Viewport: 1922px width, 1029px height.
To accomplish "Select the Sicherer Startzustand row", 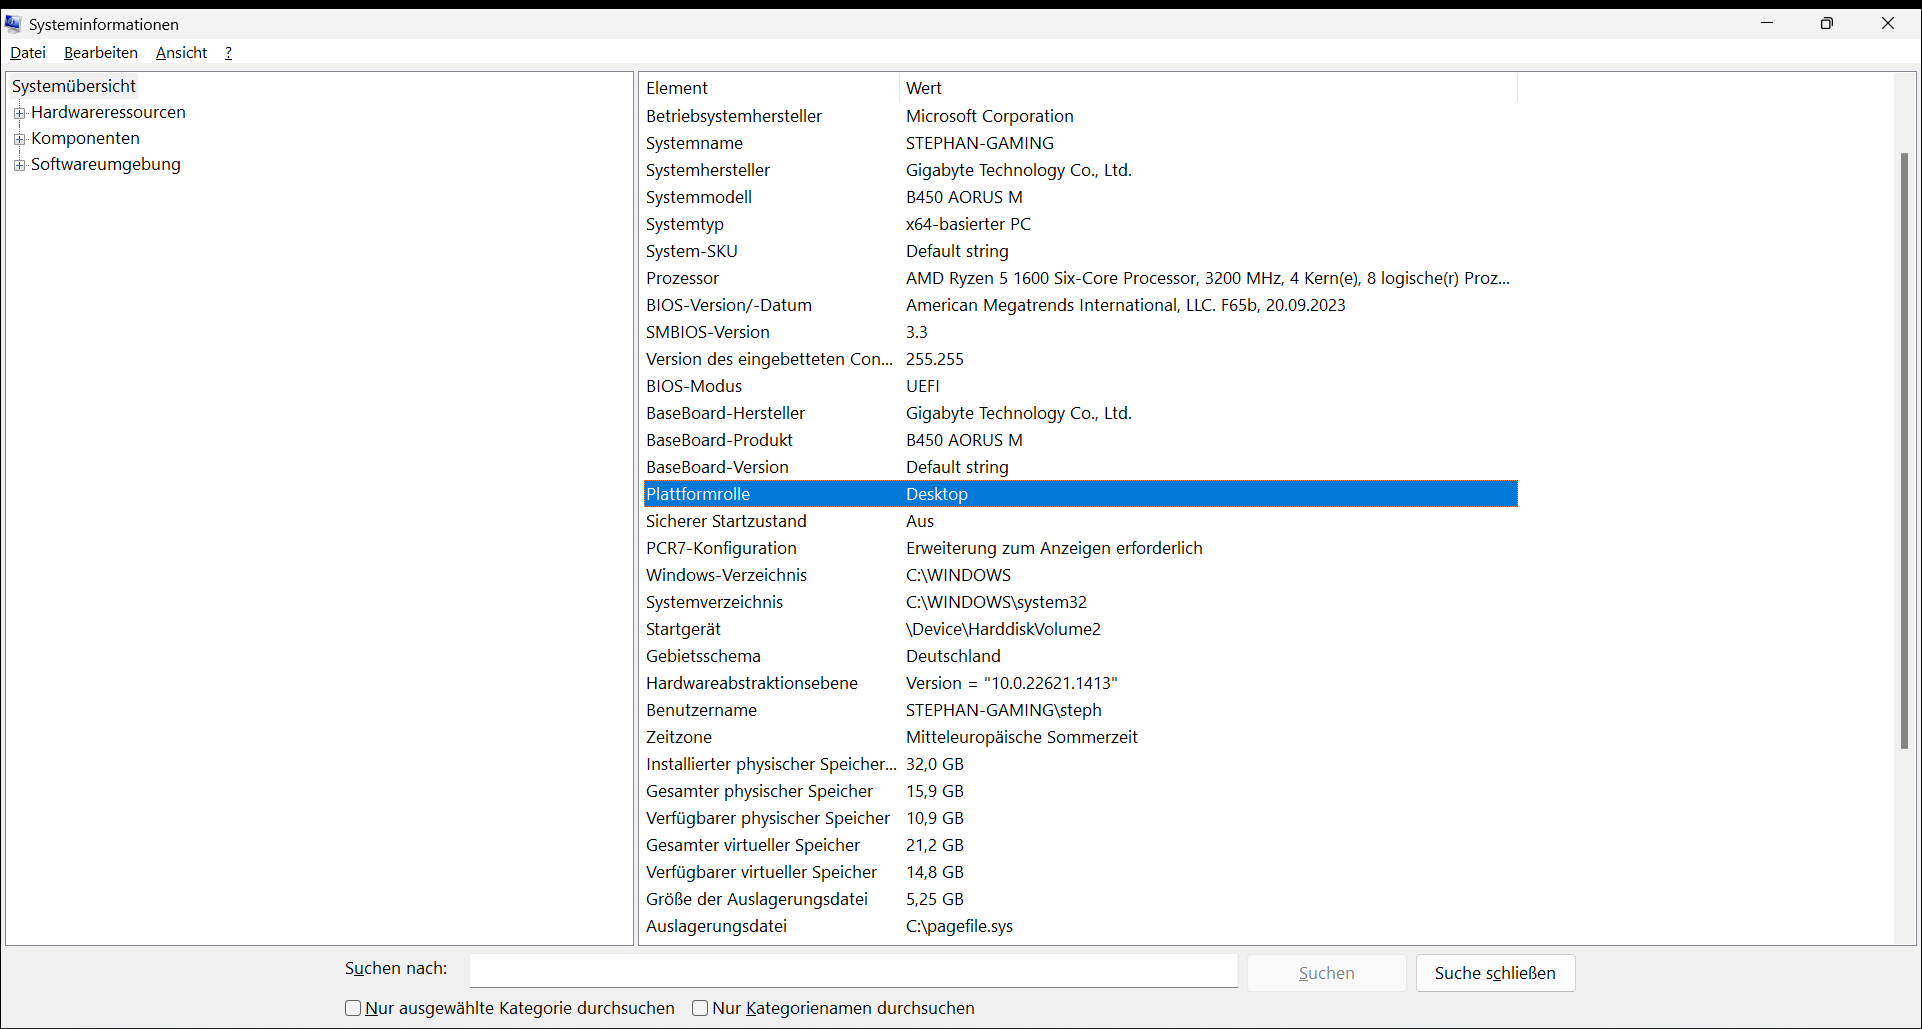I will tap(1081, 521).
